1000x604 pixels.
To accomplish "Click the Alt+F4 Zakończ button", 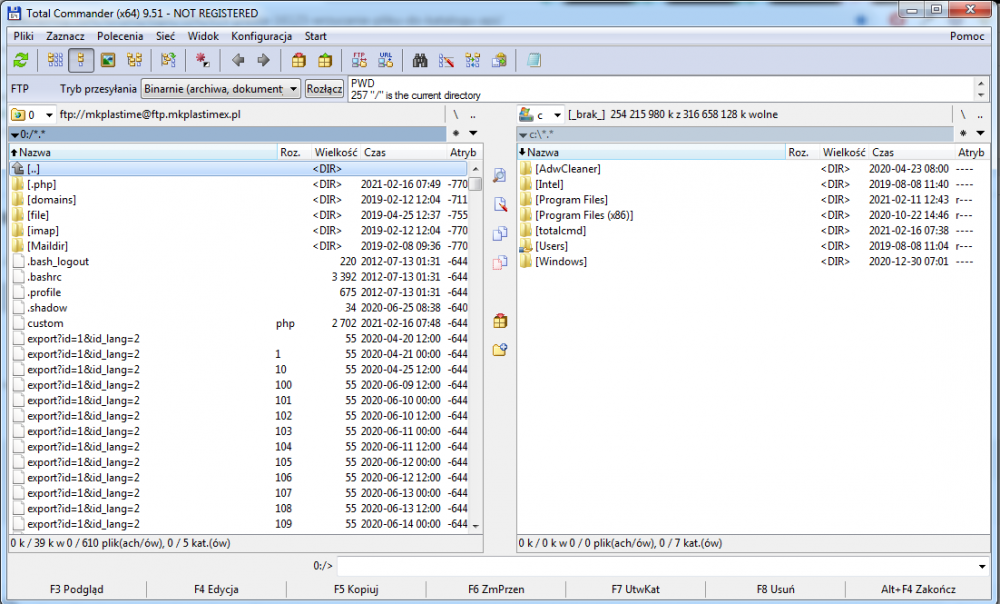I will 918,589.
